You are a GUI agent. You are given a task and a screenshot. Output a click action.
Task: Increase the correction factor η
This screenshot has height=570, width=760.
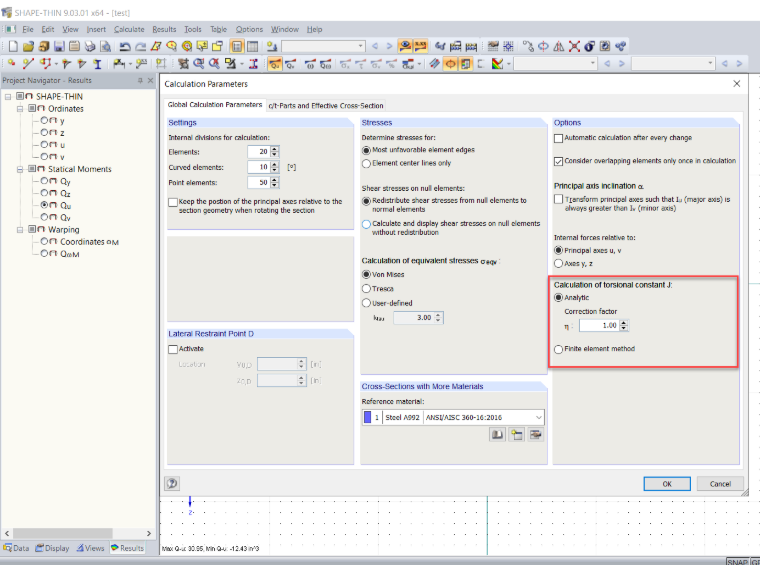624,323
